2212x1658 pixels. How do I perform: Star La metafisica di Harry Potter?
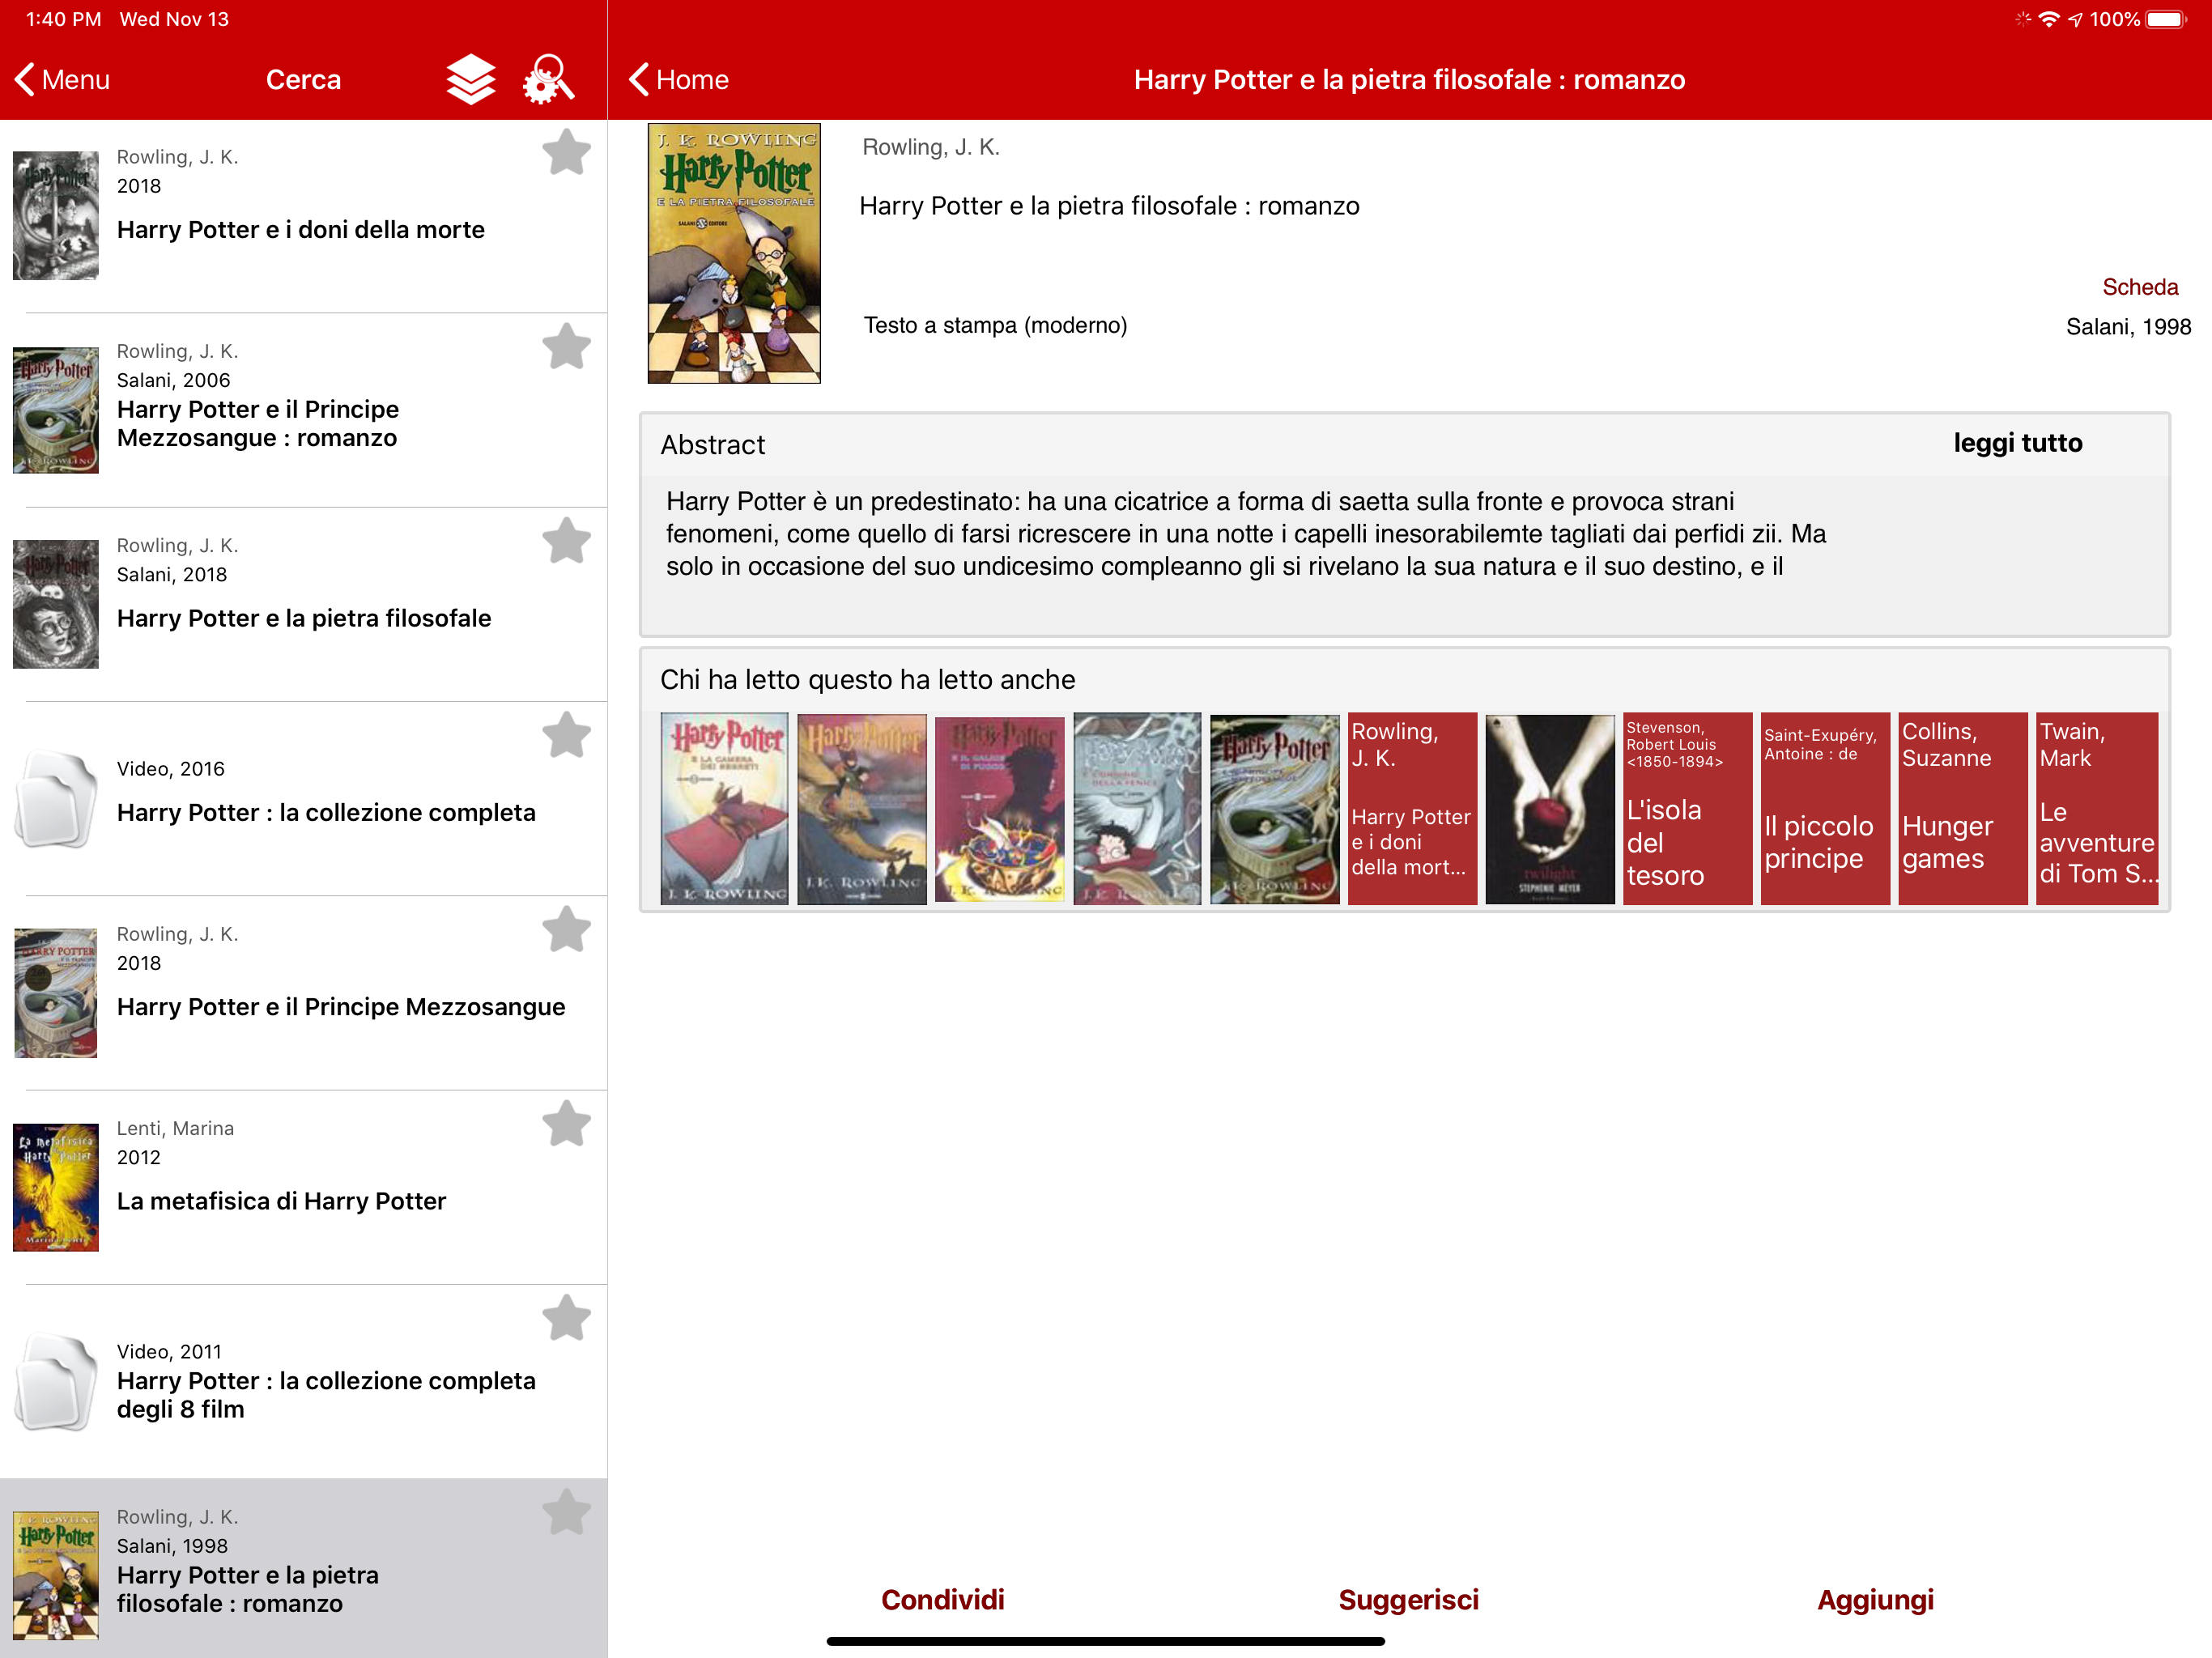tap(566, 1123)
